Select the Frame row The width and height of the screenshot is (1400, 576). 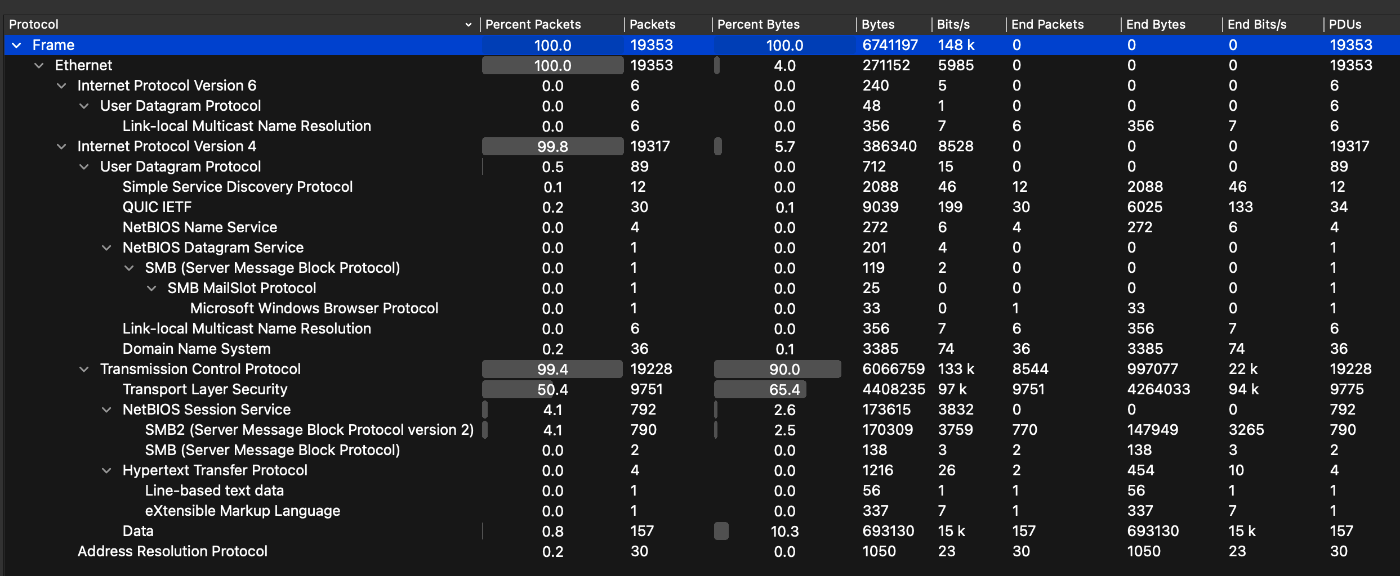[x=700, y=45]
